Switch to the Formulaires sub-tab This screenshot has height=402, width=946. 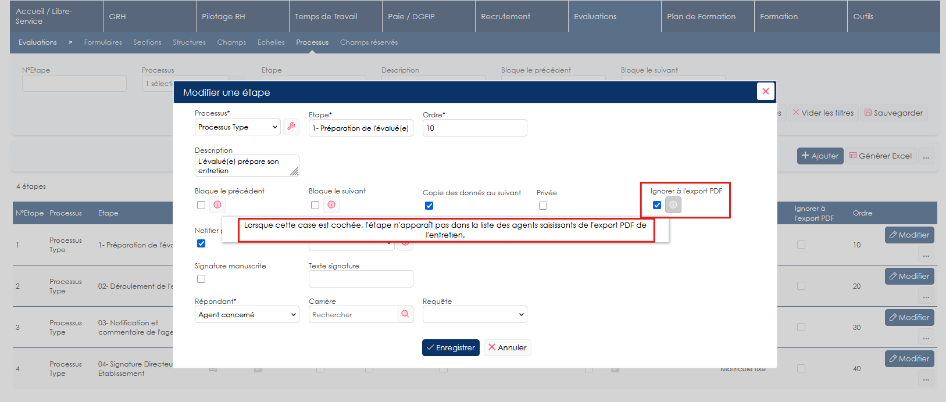(x=103, y=43)
